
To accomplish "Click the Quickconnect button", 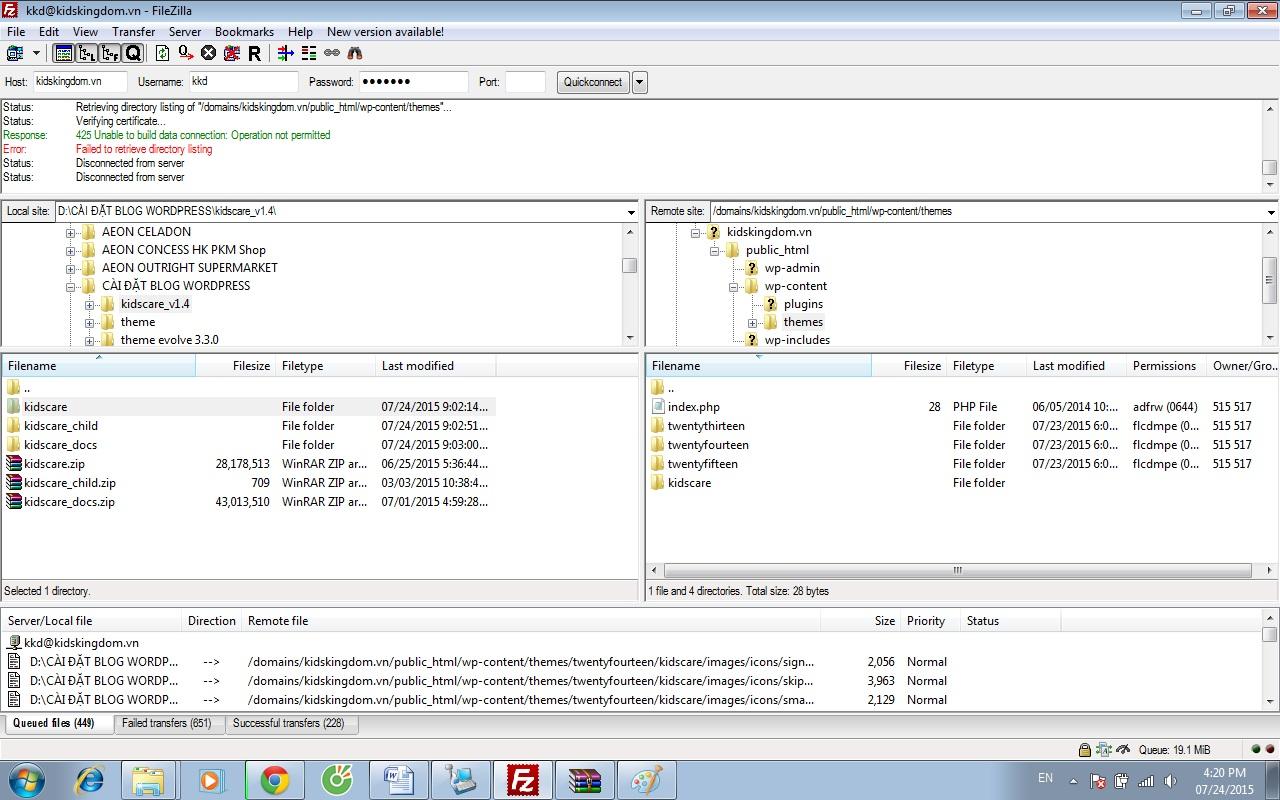I will pyautogui.click(x=593, y=82).
